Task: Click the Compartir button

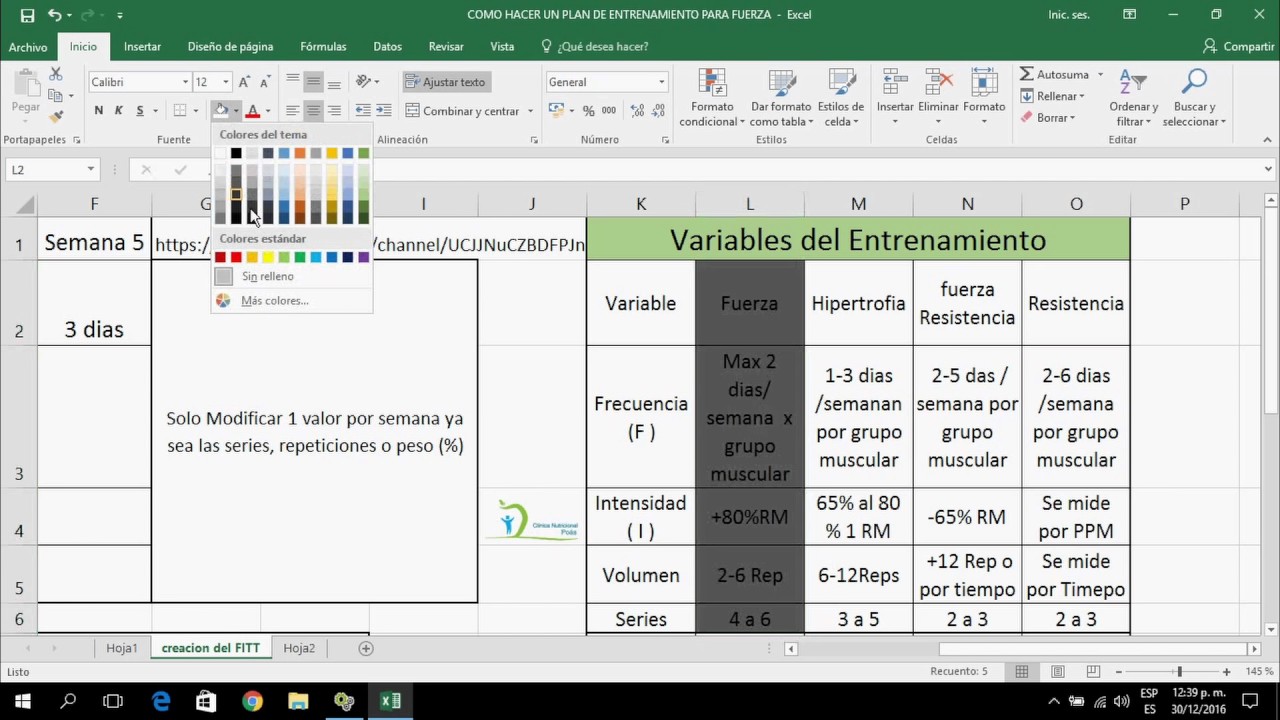Action: coord(1239,47)
